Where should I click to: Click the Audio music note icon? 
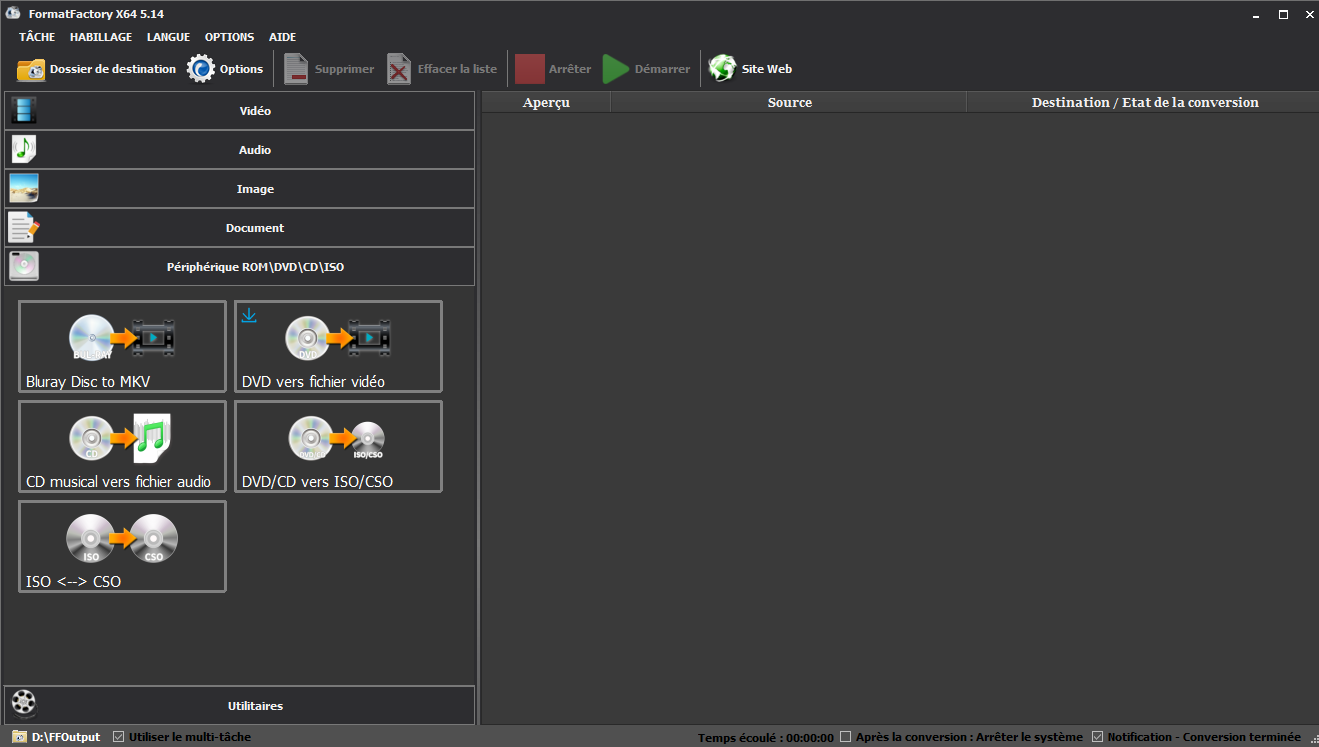24,150
